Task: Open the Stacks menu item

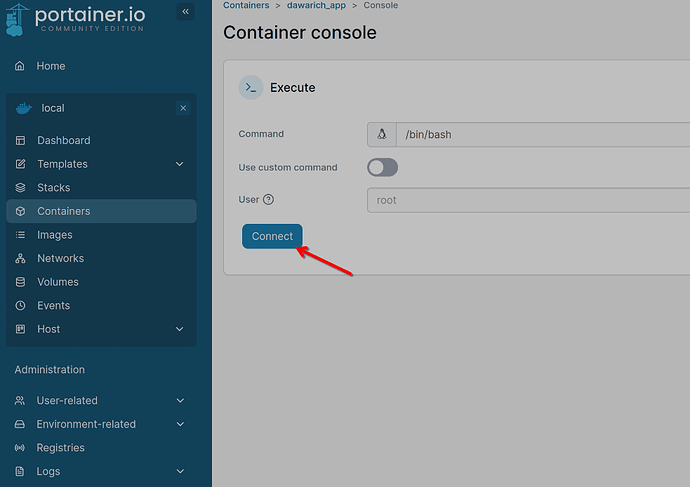Action: pyautogui.click(x=101, y=187)
